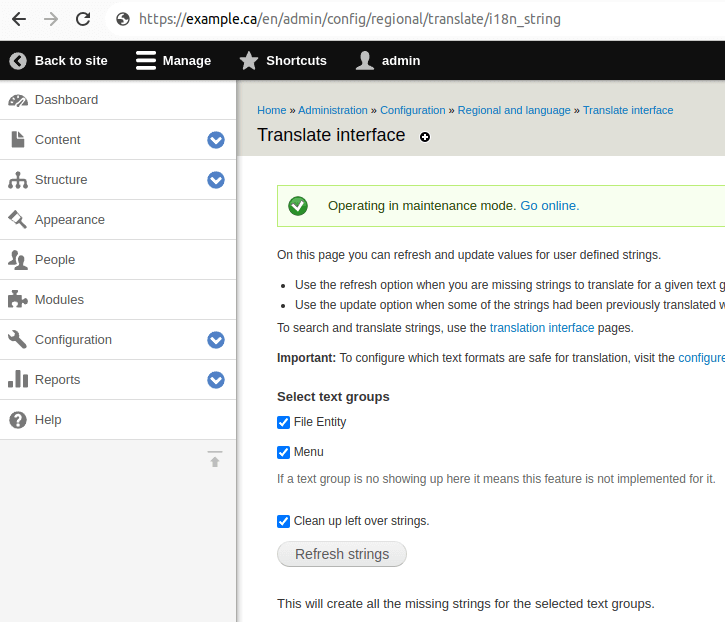Expand the Configuration submenu chevron
725x622 pixels.
[216, 340]
